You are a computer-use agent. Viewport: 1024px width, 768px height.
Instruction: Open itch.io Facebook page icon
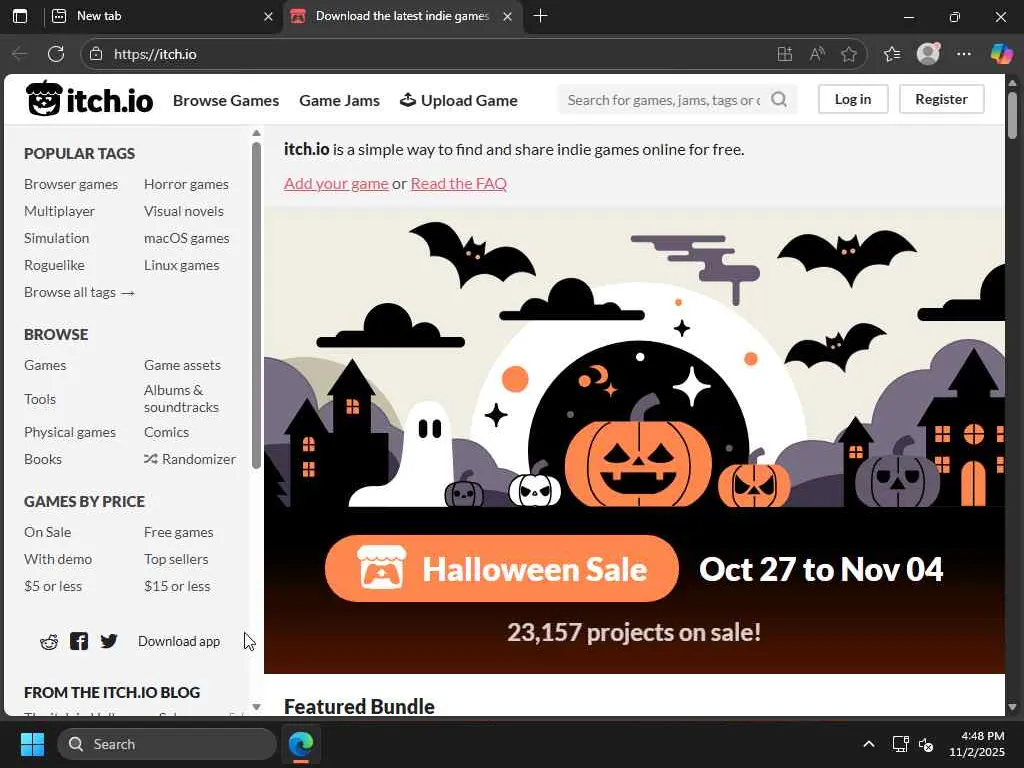pyautogui.click(x=79, y=641)
